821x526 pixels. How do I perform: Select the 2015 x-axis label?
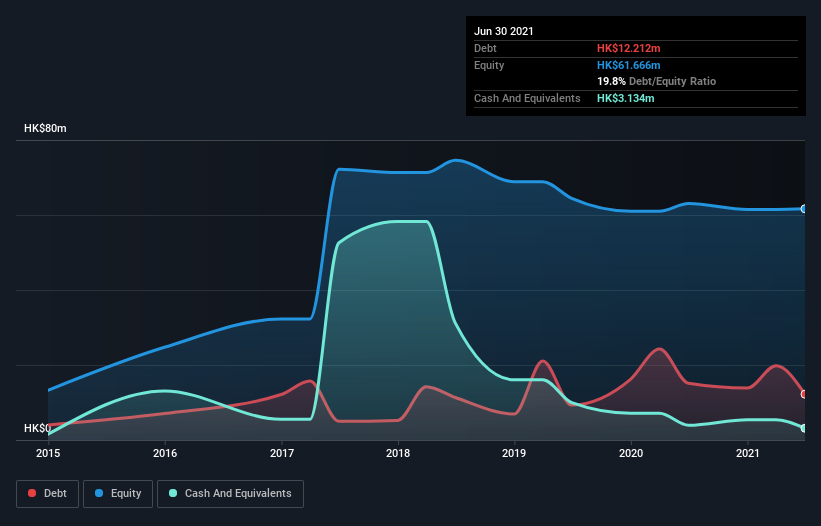coord(48,453)
